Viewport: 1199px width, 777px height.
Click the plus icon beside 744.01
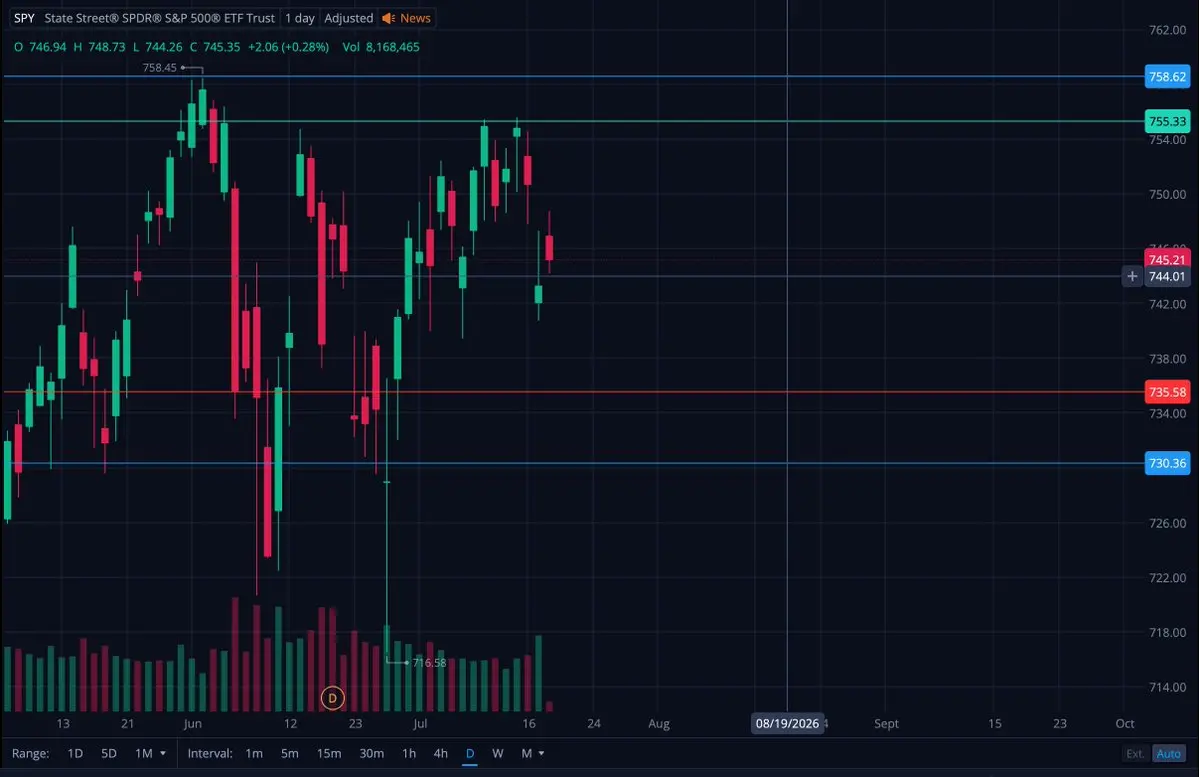tap(1132, 276)
